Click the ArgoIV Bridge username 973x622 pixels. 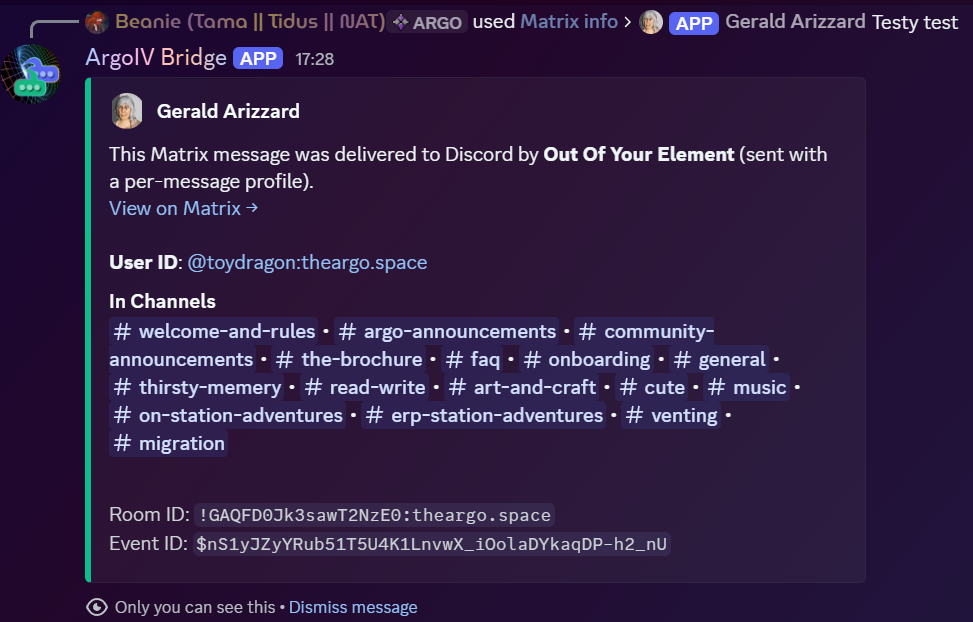pyautogui.click(x=156, y=58)
